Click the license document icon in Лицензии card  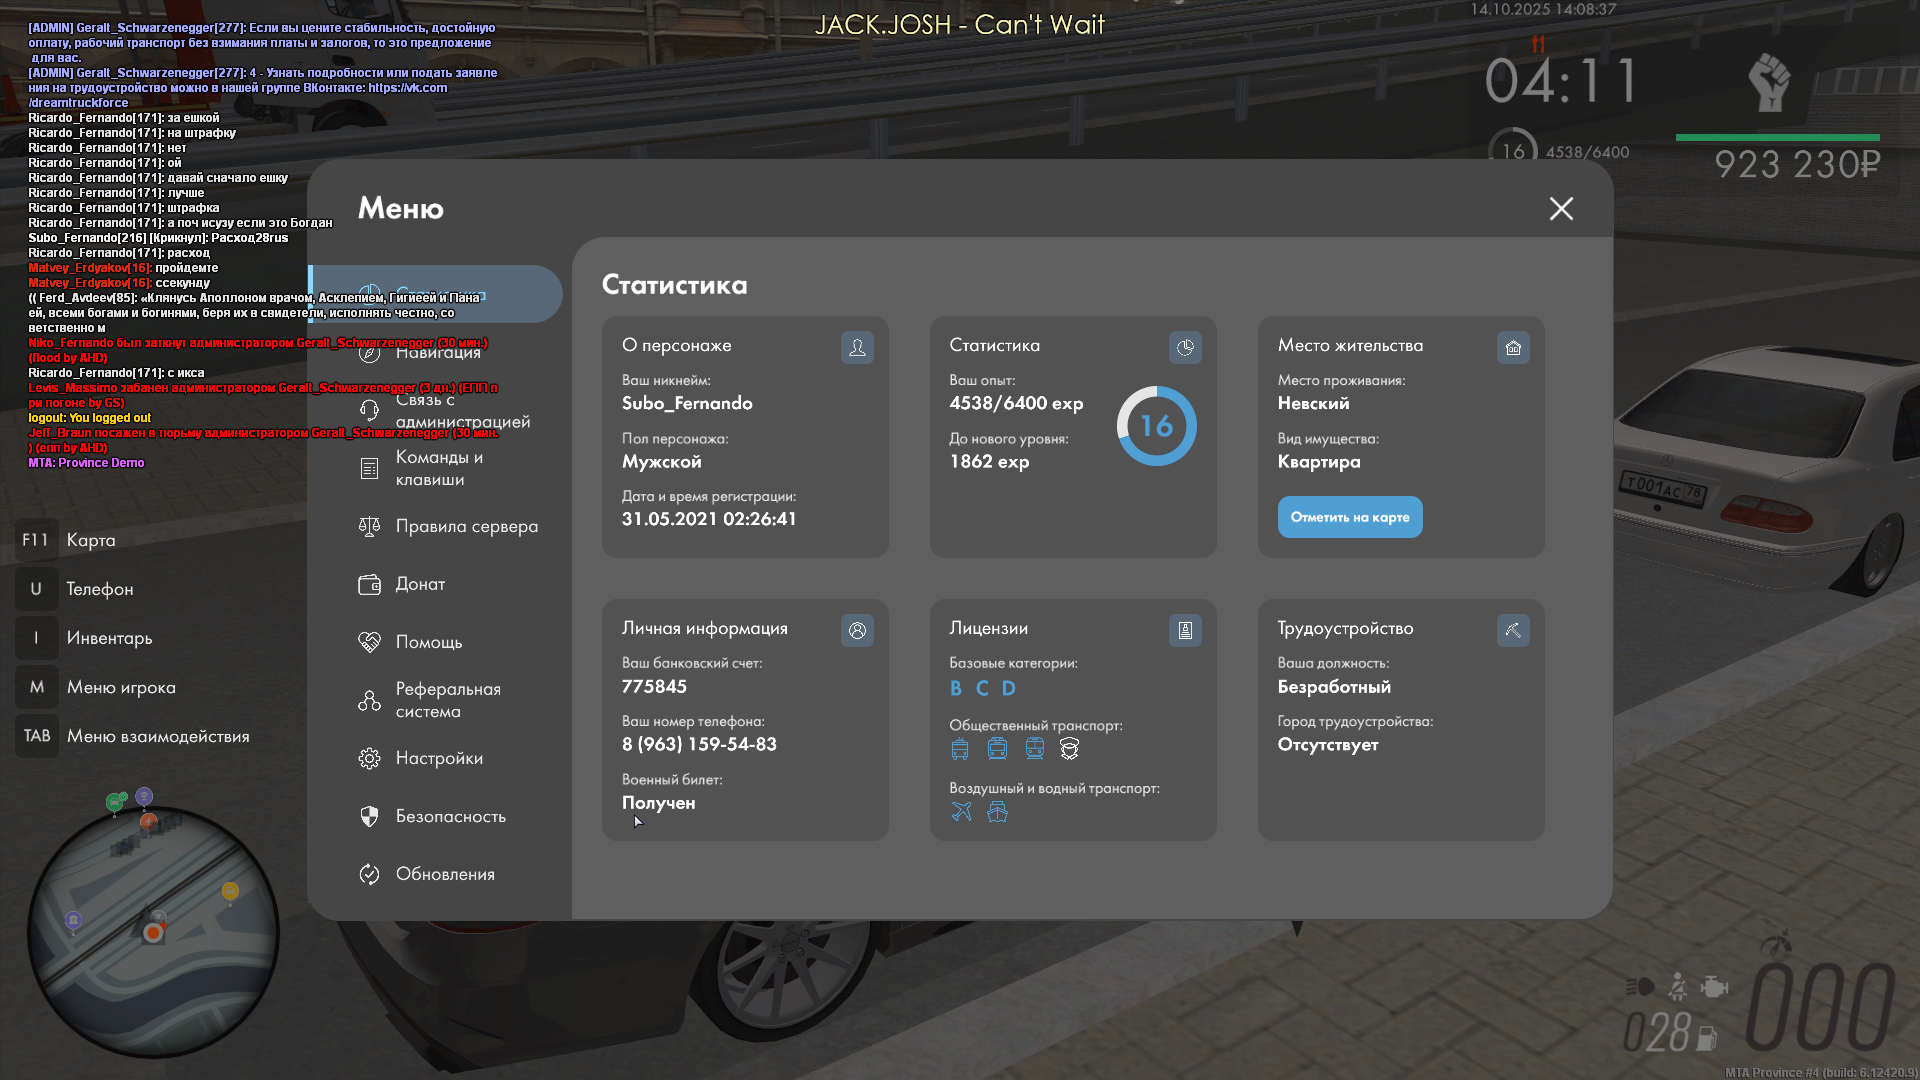1185,630
